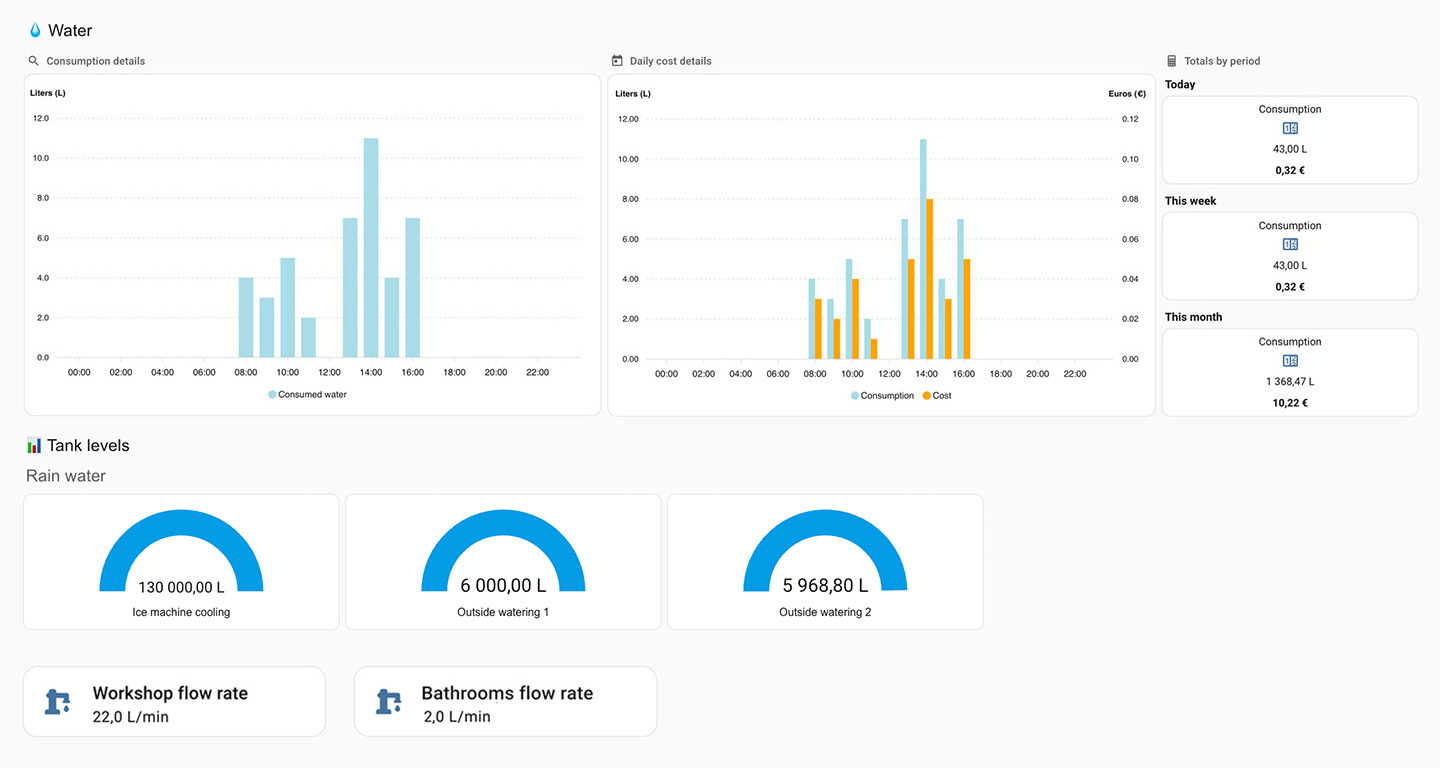Screen dimensions: 1440x768
Task: Click the 10,22 € value under This month
Action: coord(1290,403)
